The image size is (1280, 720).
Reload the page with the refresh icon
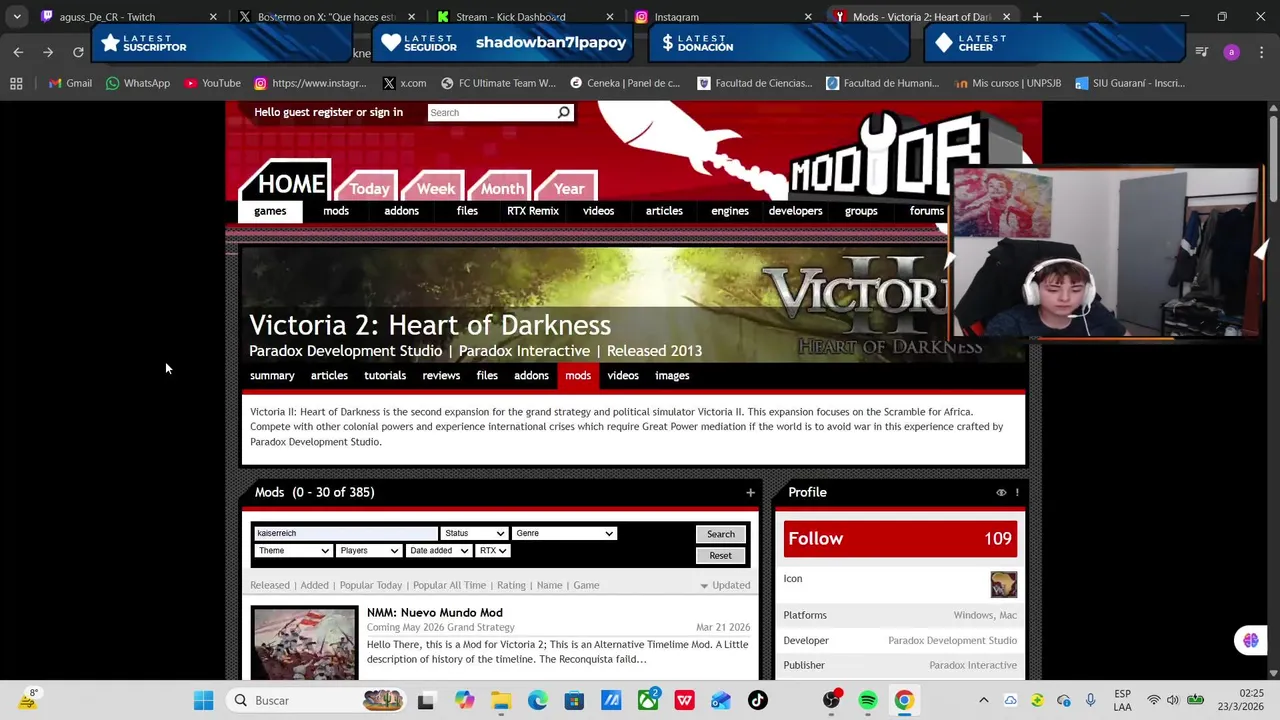pos(78,52)
